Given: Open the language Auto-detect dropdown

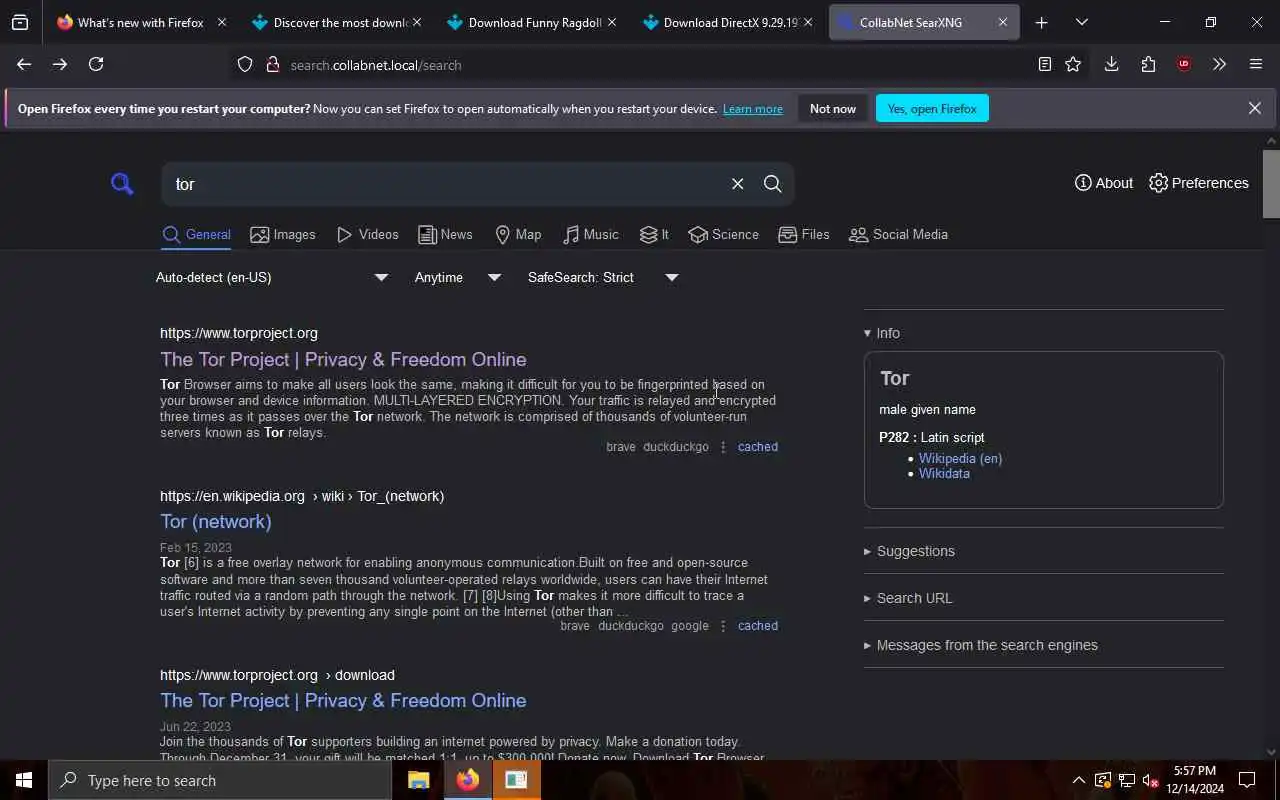Looking at the screenshot, I should click(272, 277).
